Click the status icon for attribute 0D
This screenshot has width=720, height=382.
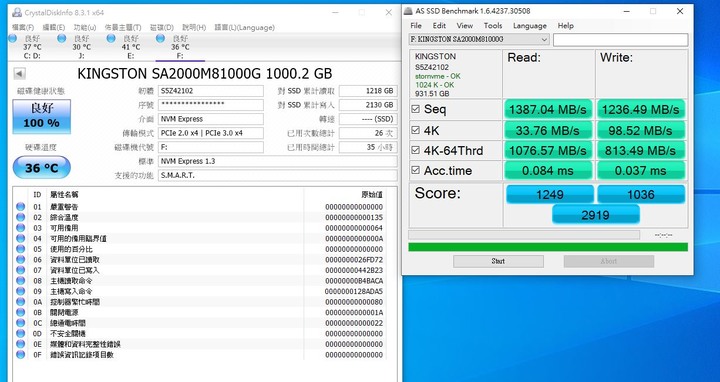21,333
